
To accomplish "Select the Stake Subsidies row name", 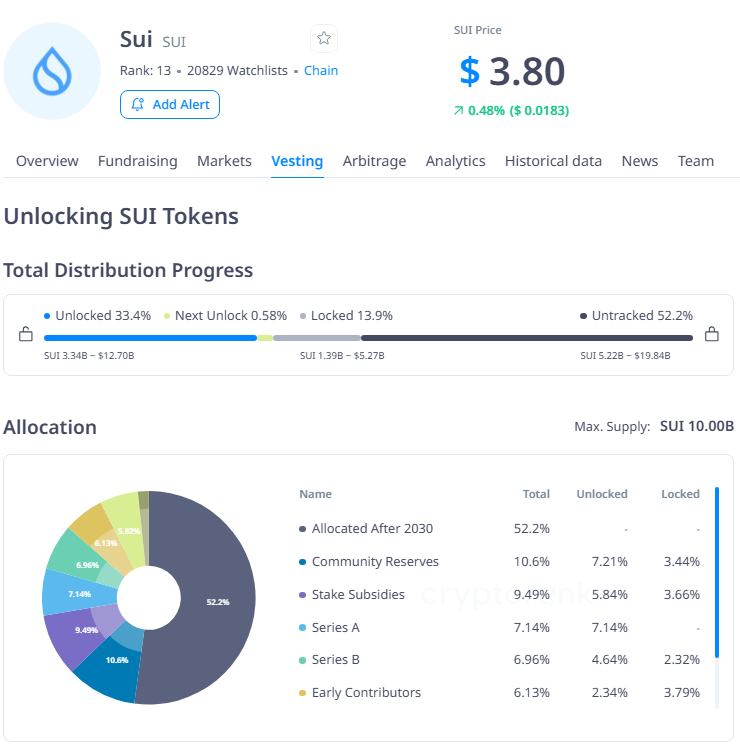I will tap(358, 595).
